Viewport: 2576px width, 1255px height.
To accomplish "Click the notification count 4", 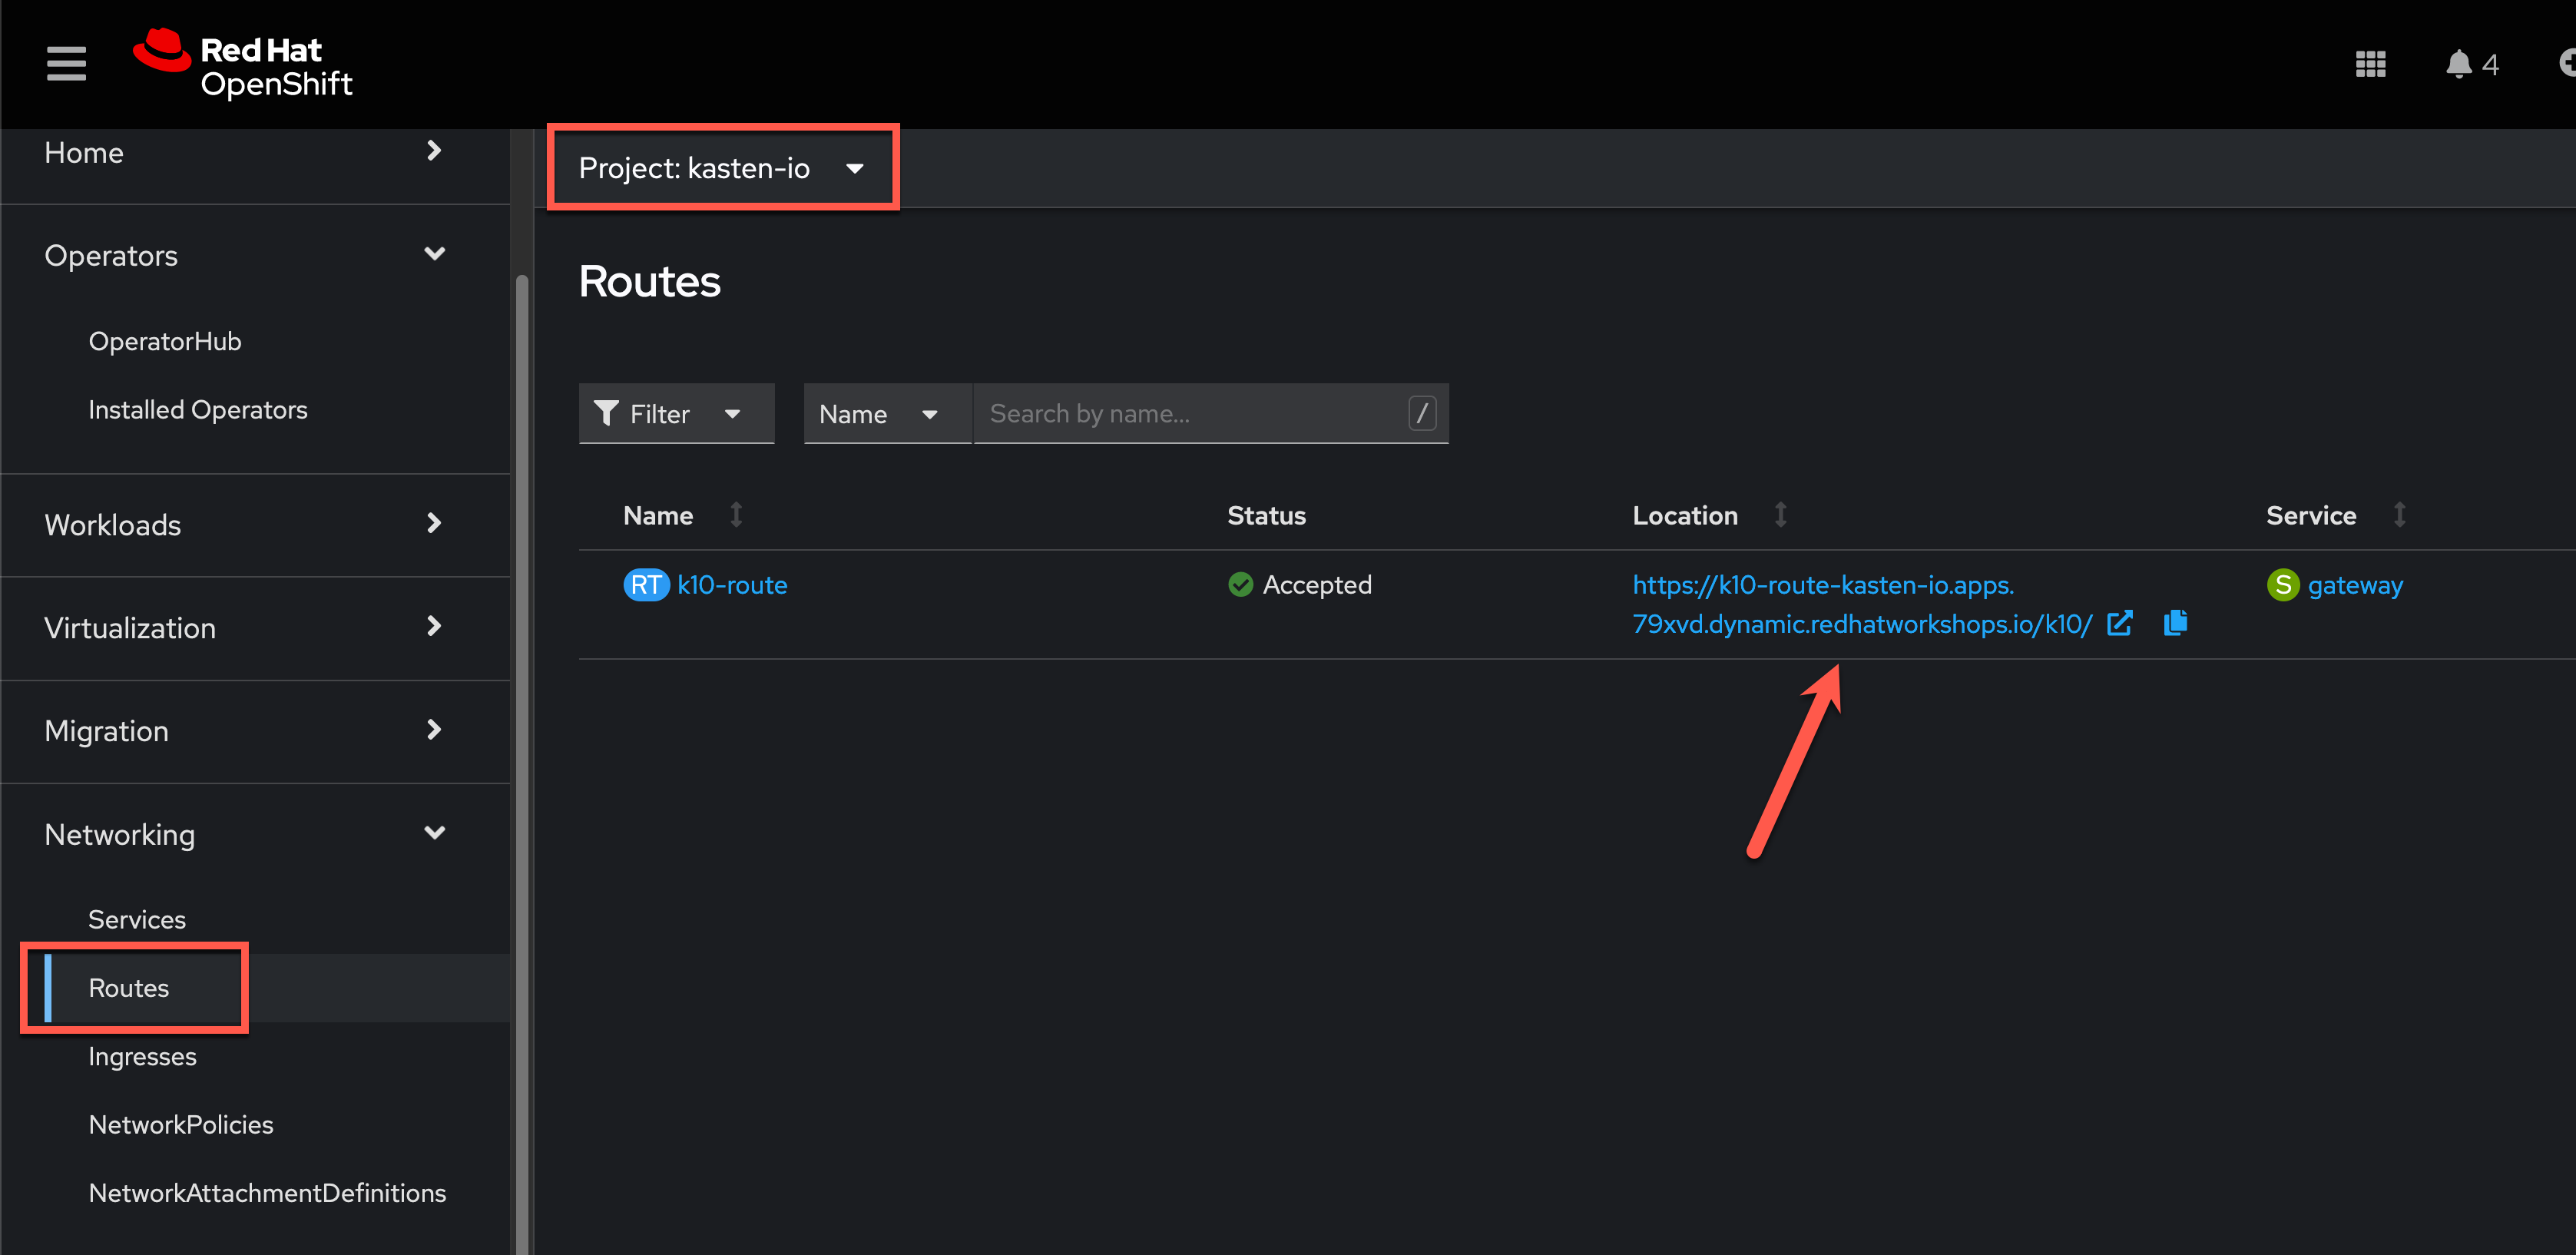I will 2489,65.
